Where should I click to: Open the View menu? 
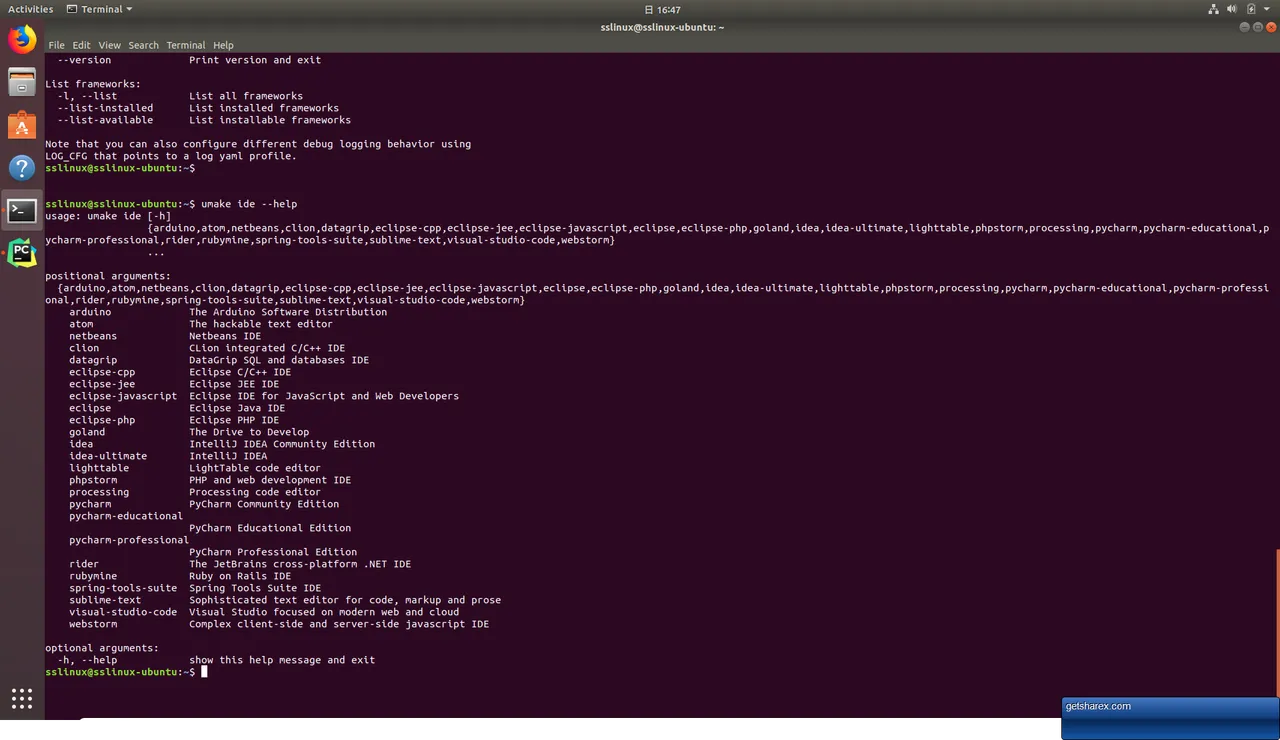click(109, 45)
